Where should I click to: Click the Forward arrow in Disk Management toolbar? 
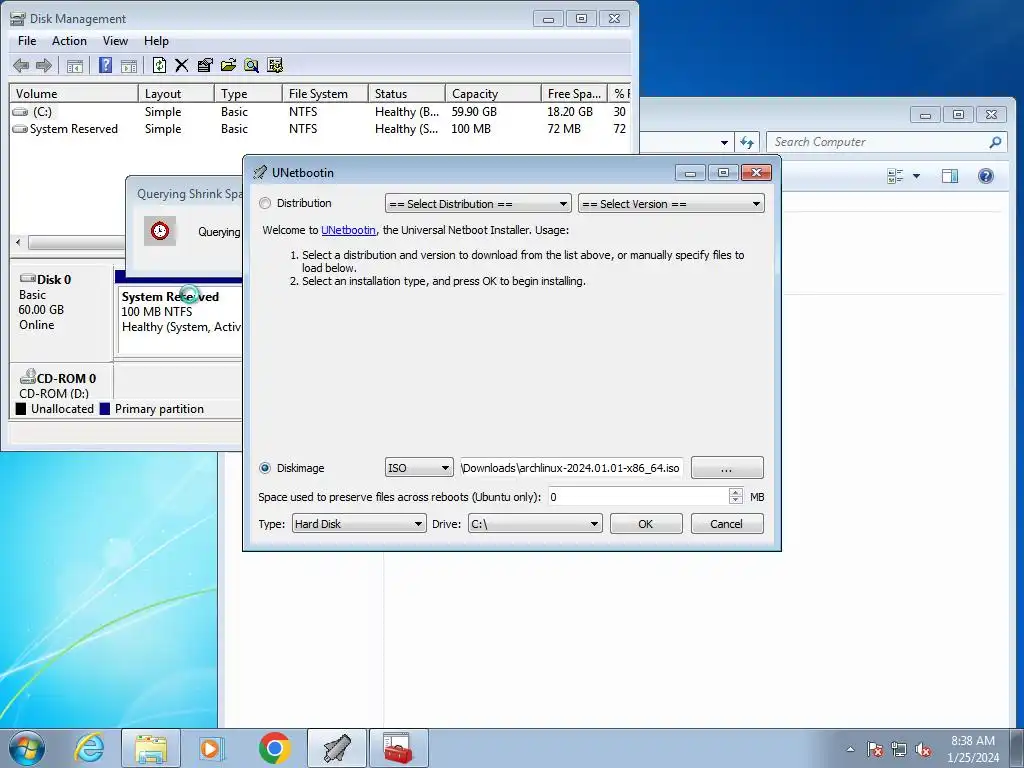(x=44, y=65)
